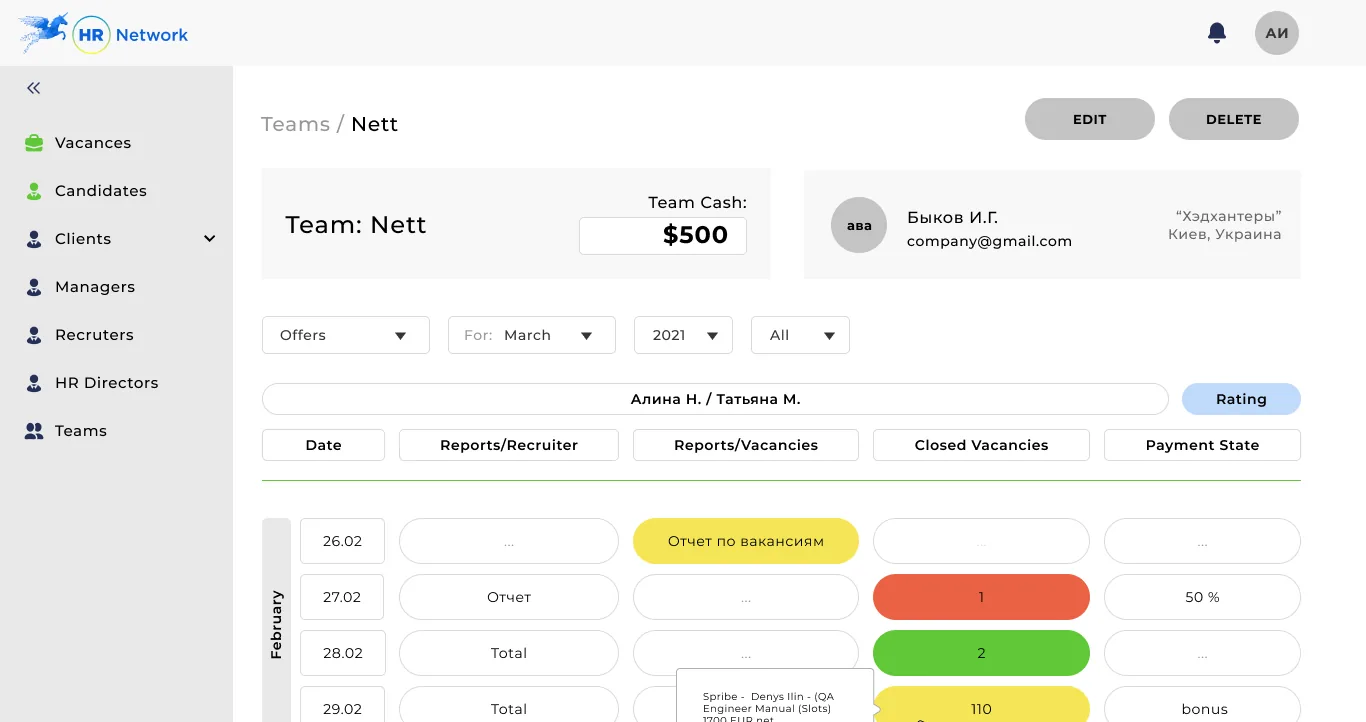Viewport: 1366px width, 722px height.
Task: Click the Rating button
Action: [x=1241, y=399]
